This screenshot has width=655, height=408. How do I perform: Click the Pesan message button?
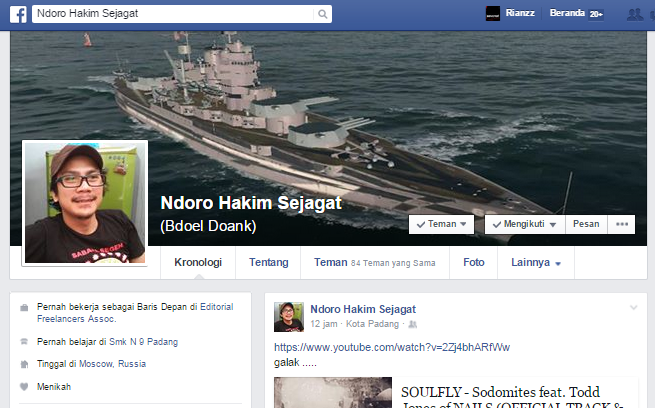pos(586,224)
